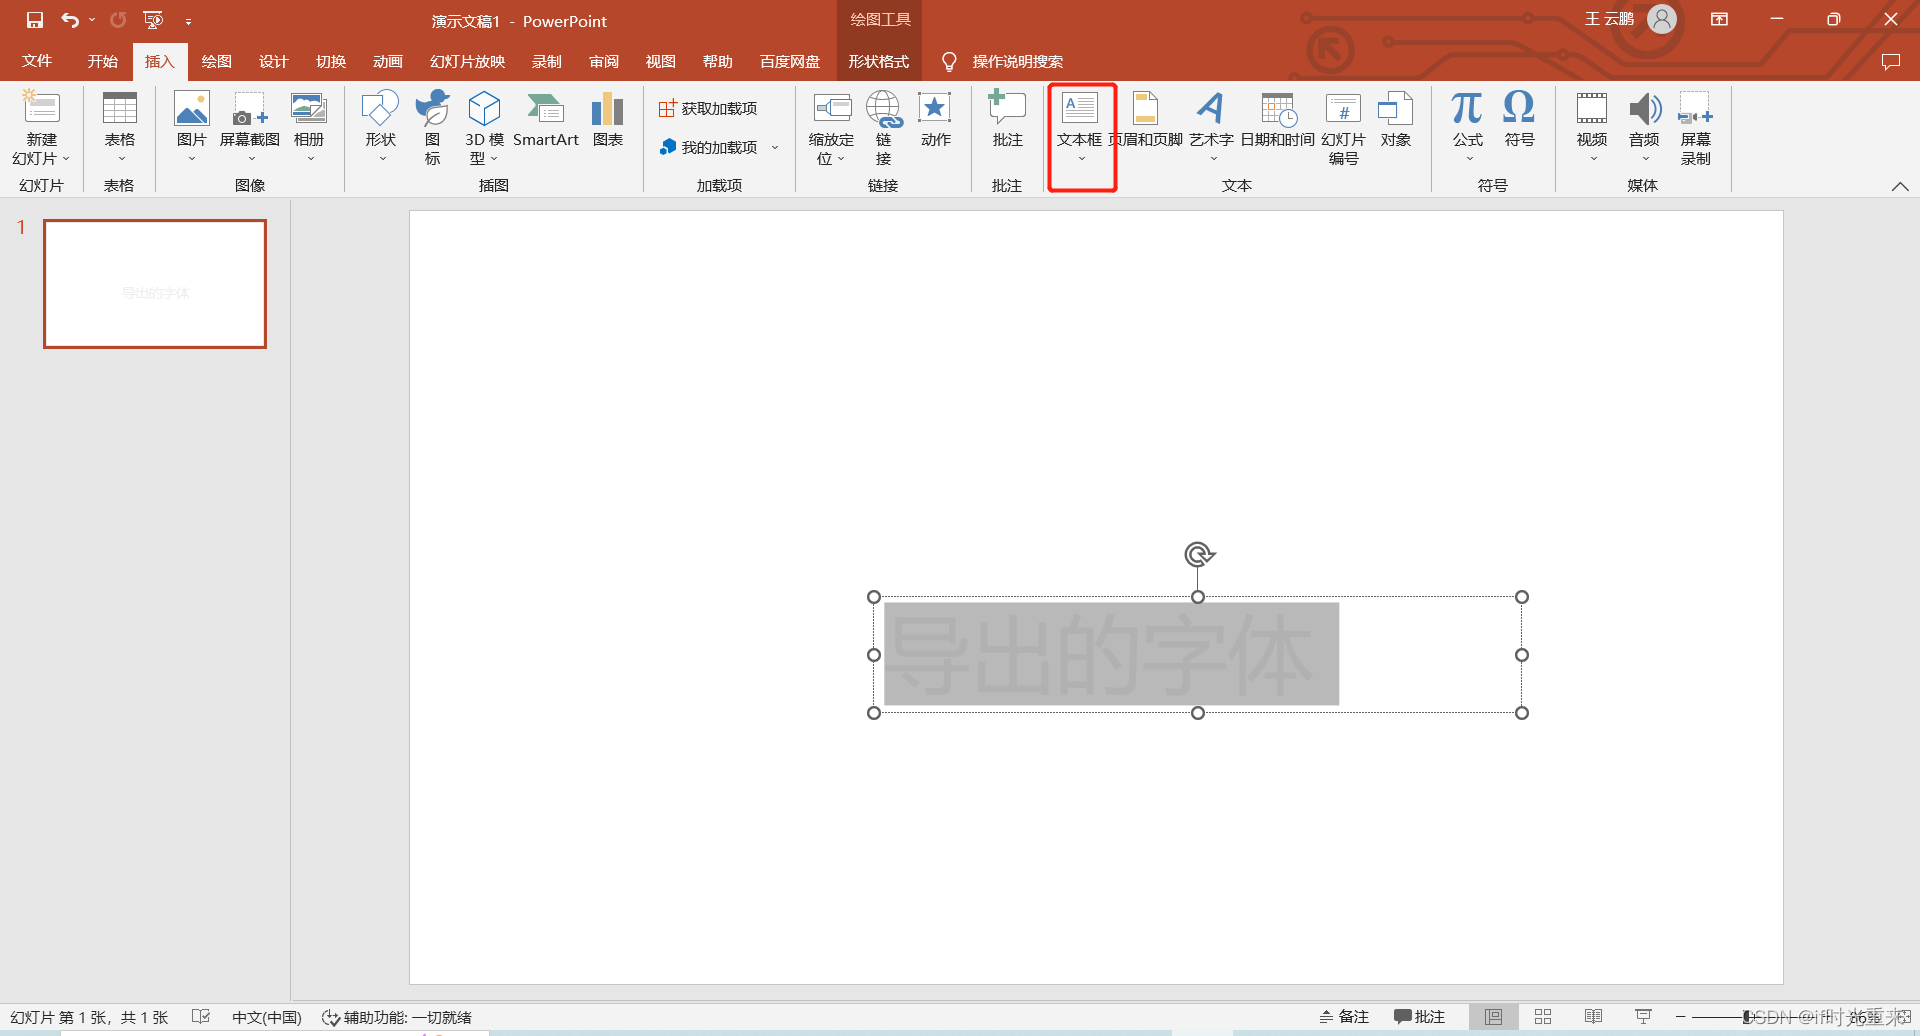Open ribbon display options icon
The height and width of the screenshot is (1036, 1920).
pyautogui.click(x=1719, y=20)
